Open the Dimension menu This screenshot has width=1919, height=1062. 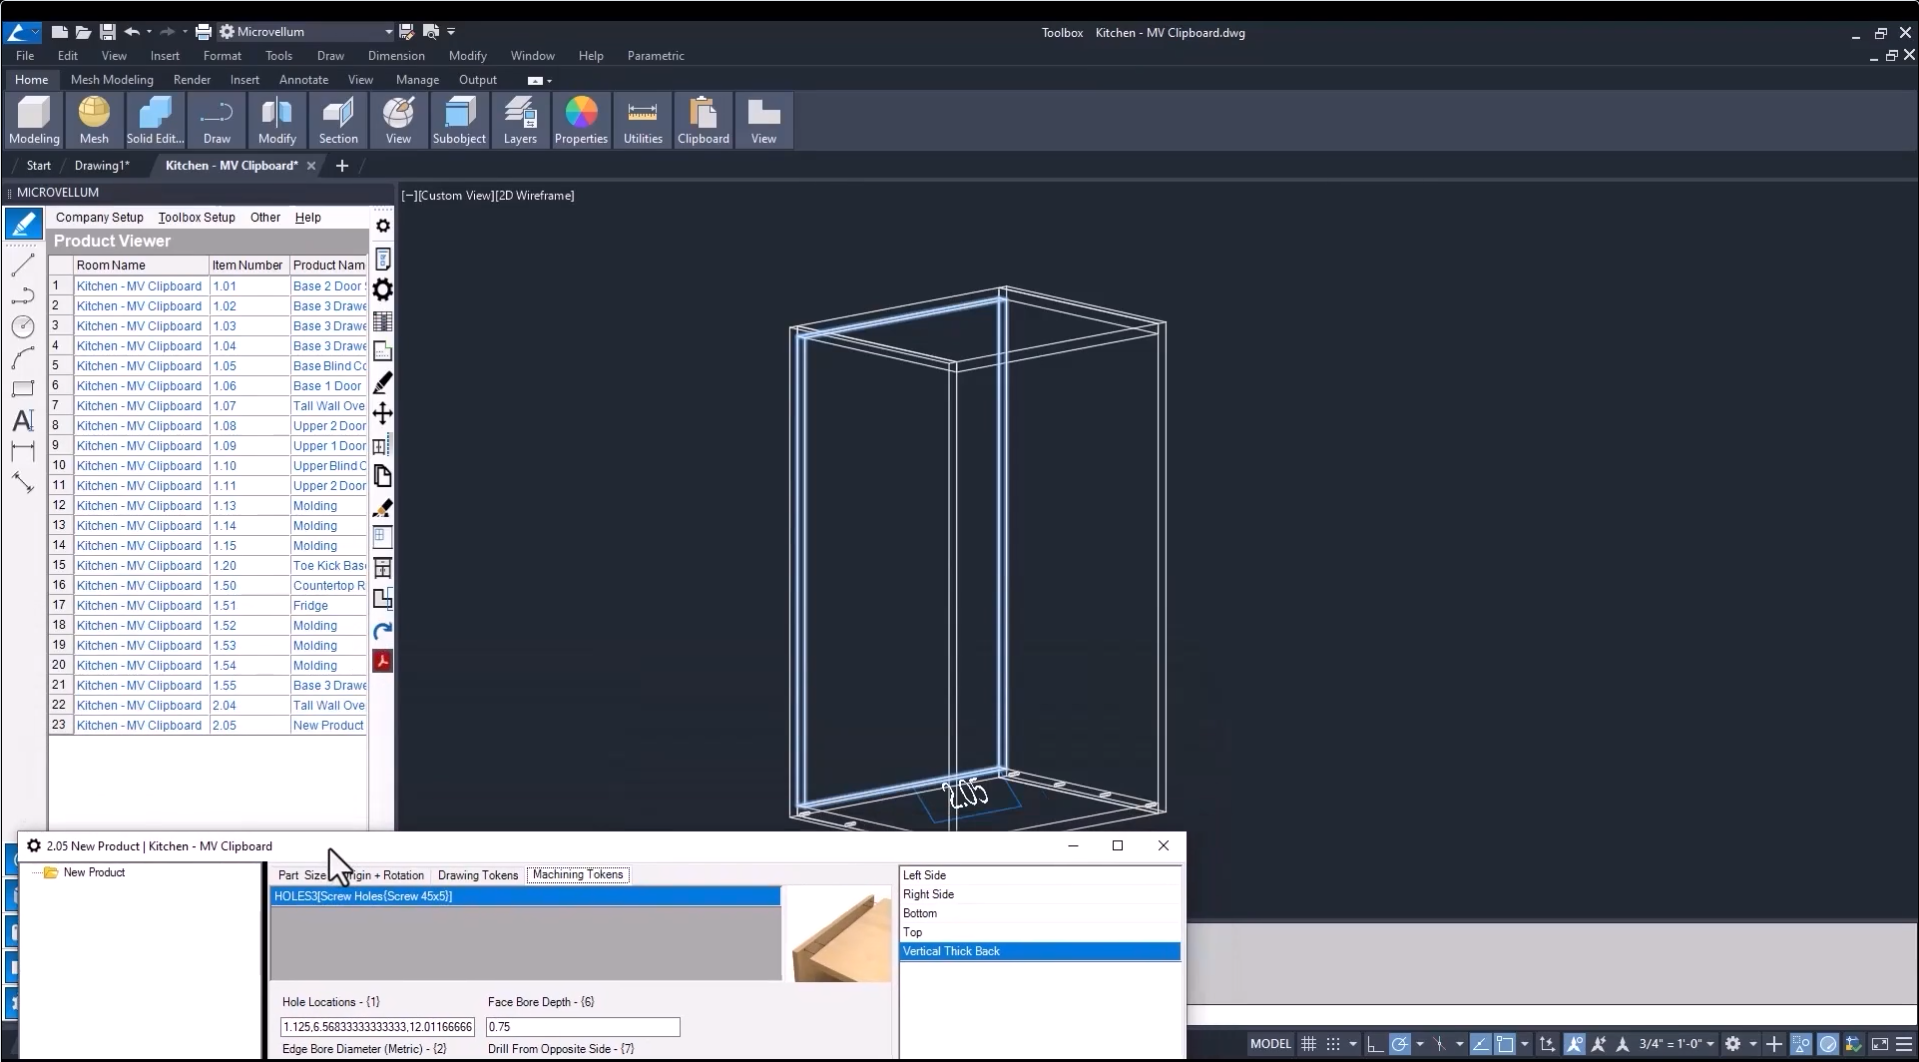pyautogui.click(x=396, y=56)
